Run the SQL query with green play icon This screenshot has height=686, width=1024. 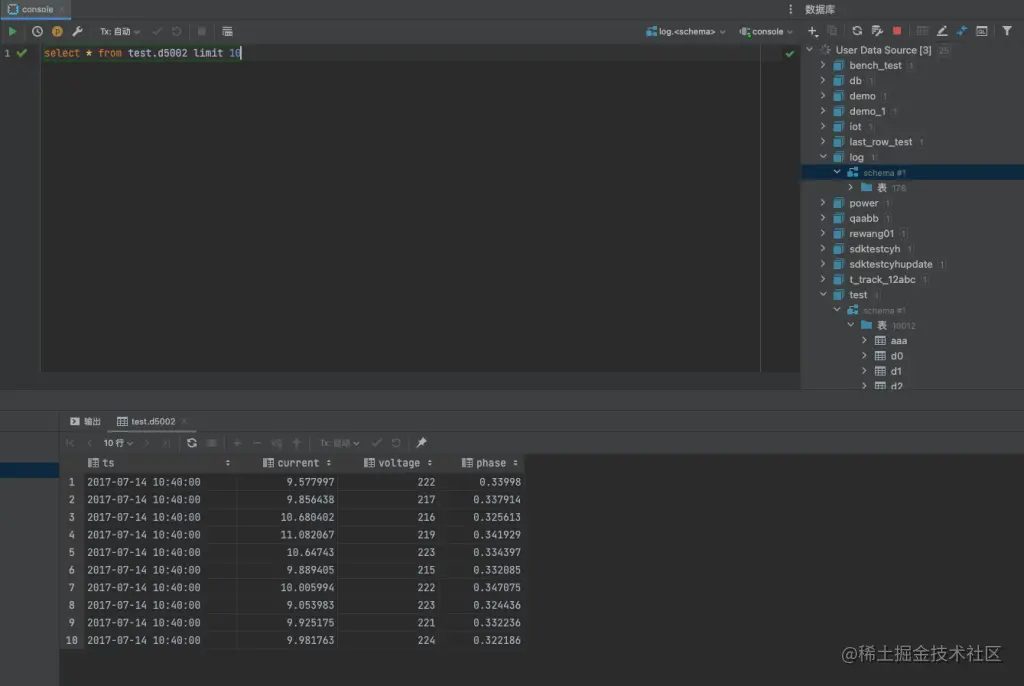coord(13,31)
